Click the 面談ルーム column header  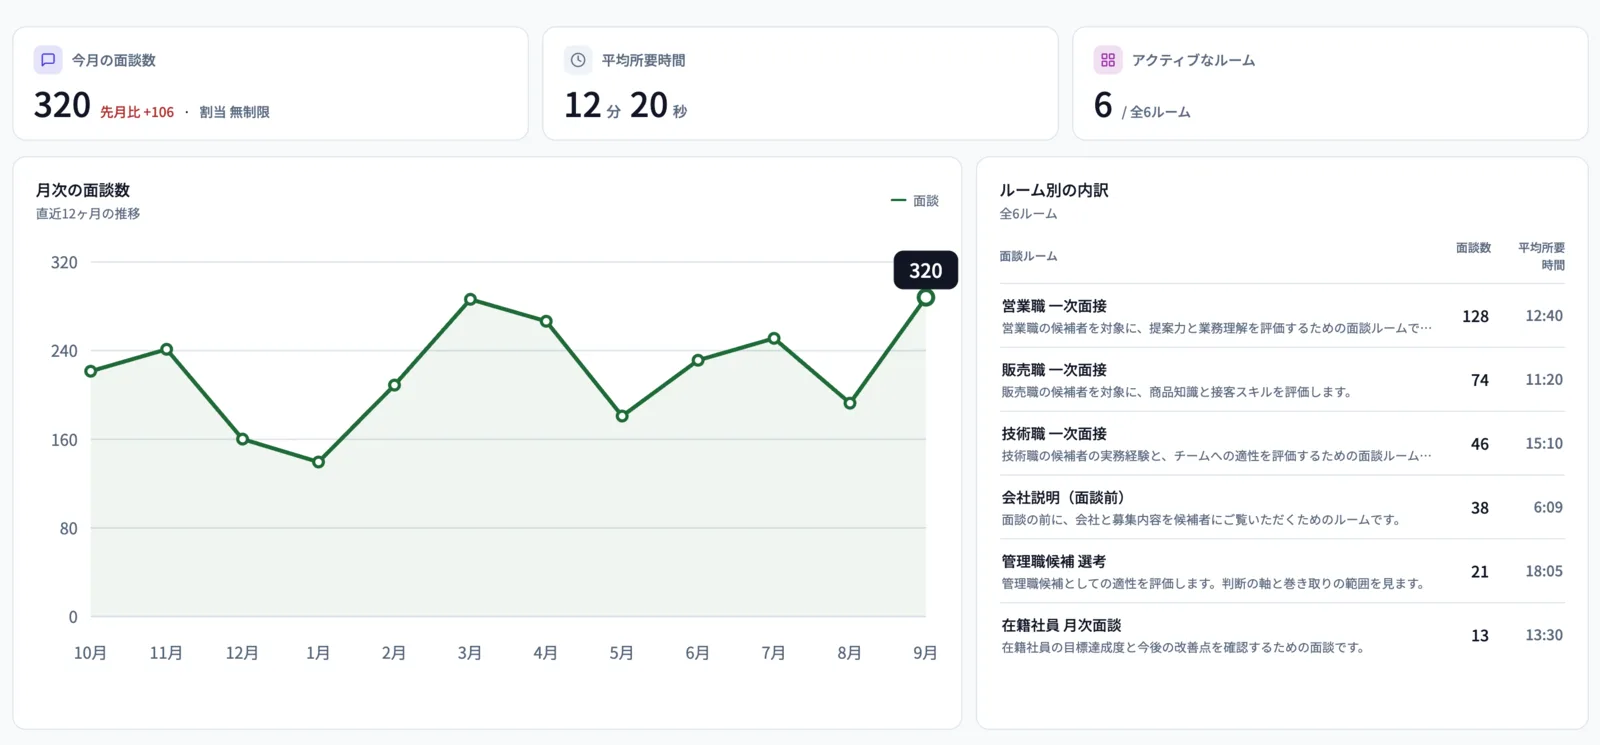(x=1028, y=256)
